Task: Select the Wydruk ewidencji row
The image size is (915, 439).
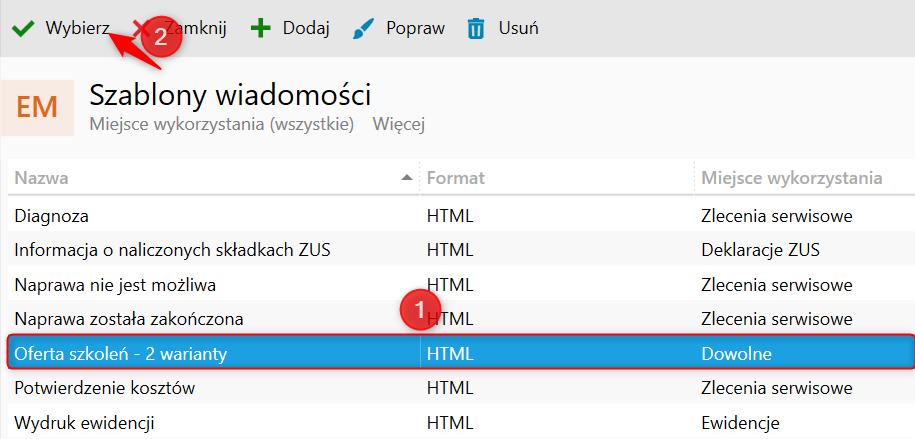Action: pos(461,421)
